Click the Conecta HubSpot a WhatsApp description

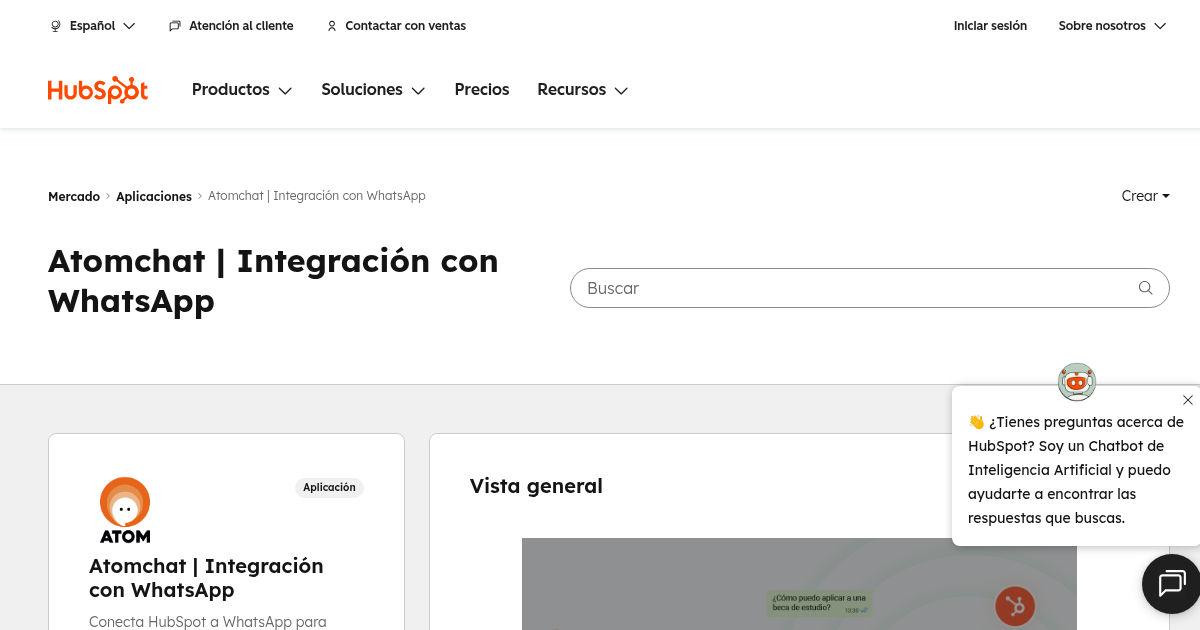[x=208, y=622]
